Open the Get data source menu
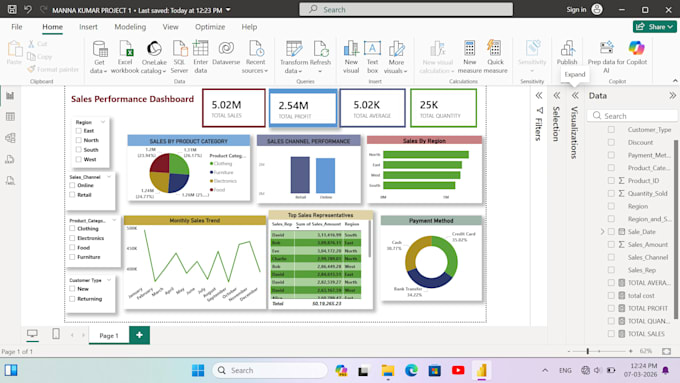This screenshot has height=383, width=680. 99,57
